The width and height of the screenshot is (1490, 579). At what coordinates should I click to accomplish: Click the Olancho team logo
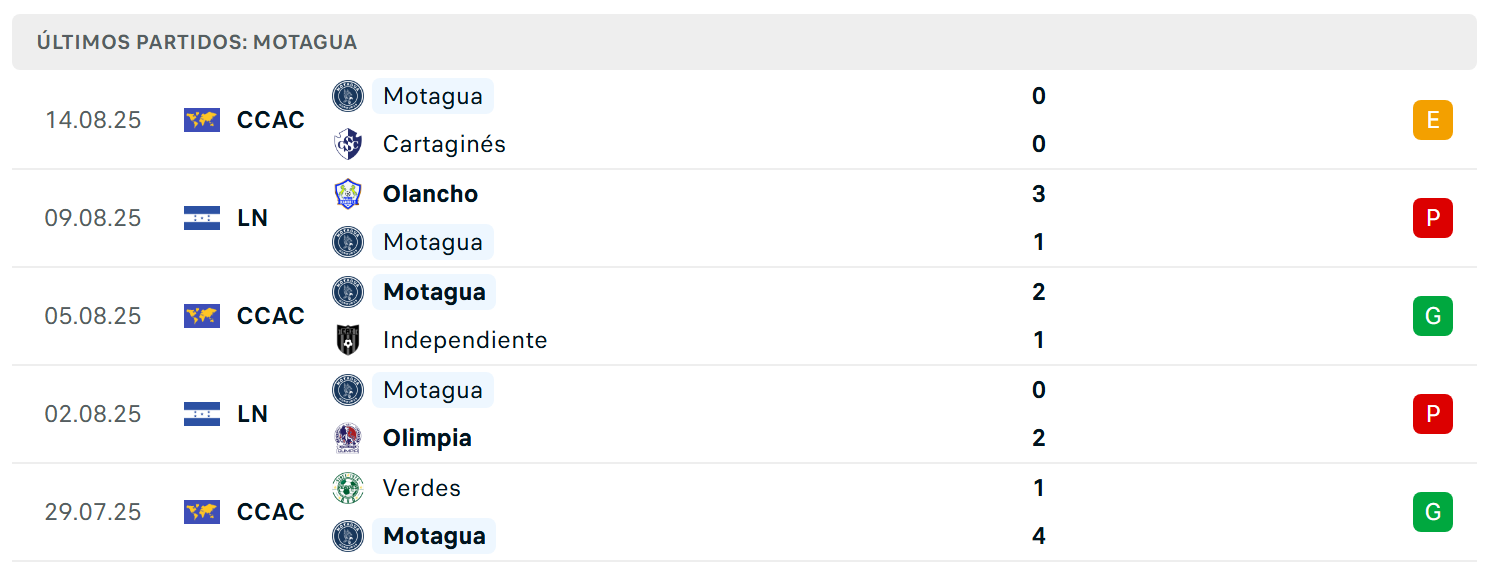[x=348, y=193]
